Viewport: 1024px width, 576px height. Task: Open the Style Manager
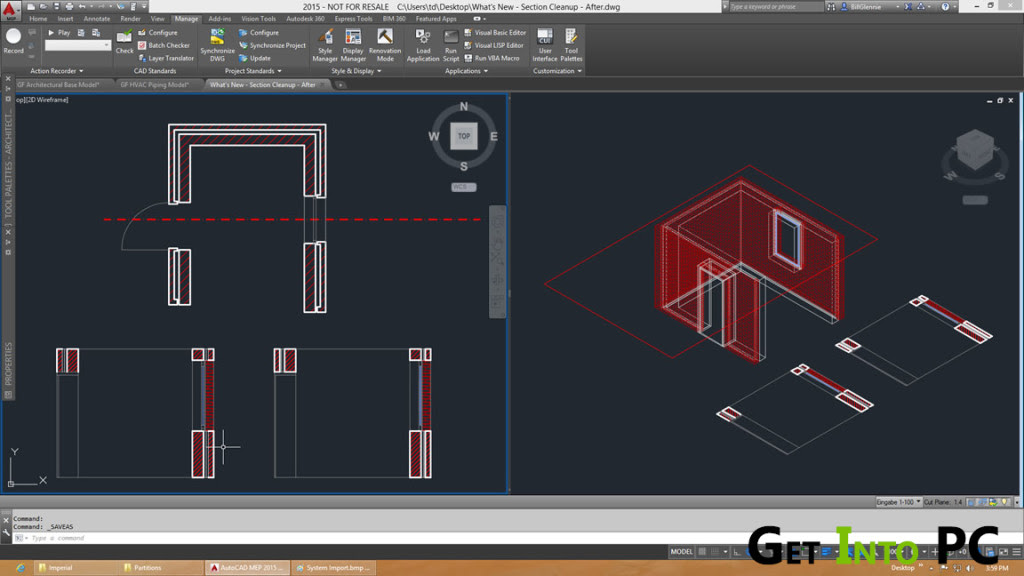325,45
